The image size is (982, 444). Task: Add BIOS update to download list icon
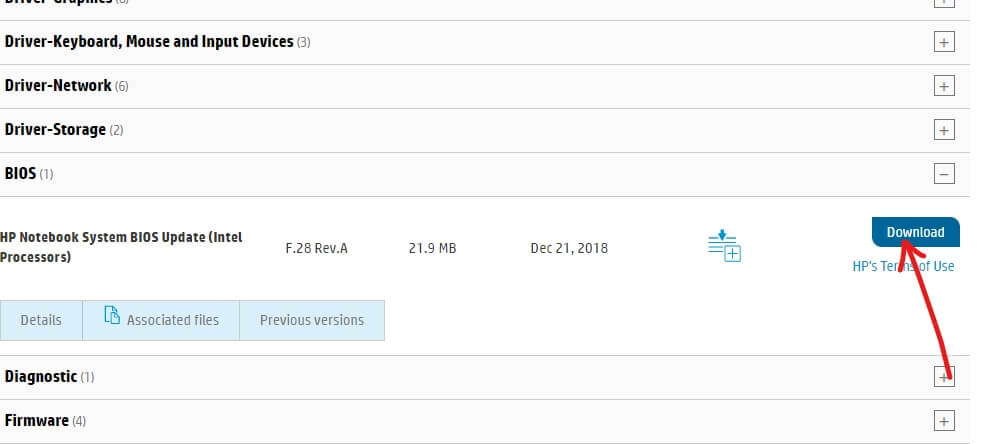point(723,246)
